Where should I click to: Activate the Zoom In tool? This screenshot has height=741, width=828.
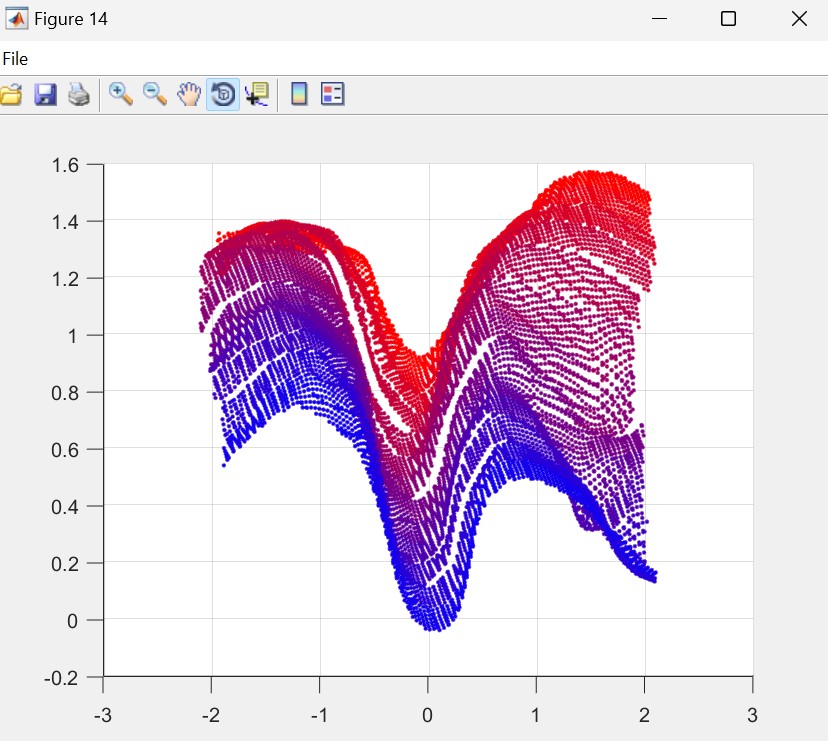point(121,95)
